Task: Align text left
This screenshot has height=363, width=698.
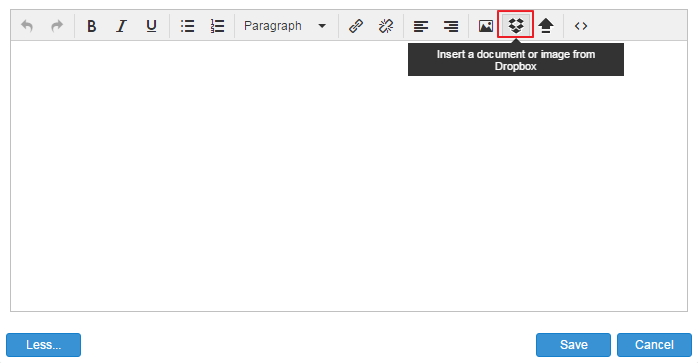Action: point(421,26)
